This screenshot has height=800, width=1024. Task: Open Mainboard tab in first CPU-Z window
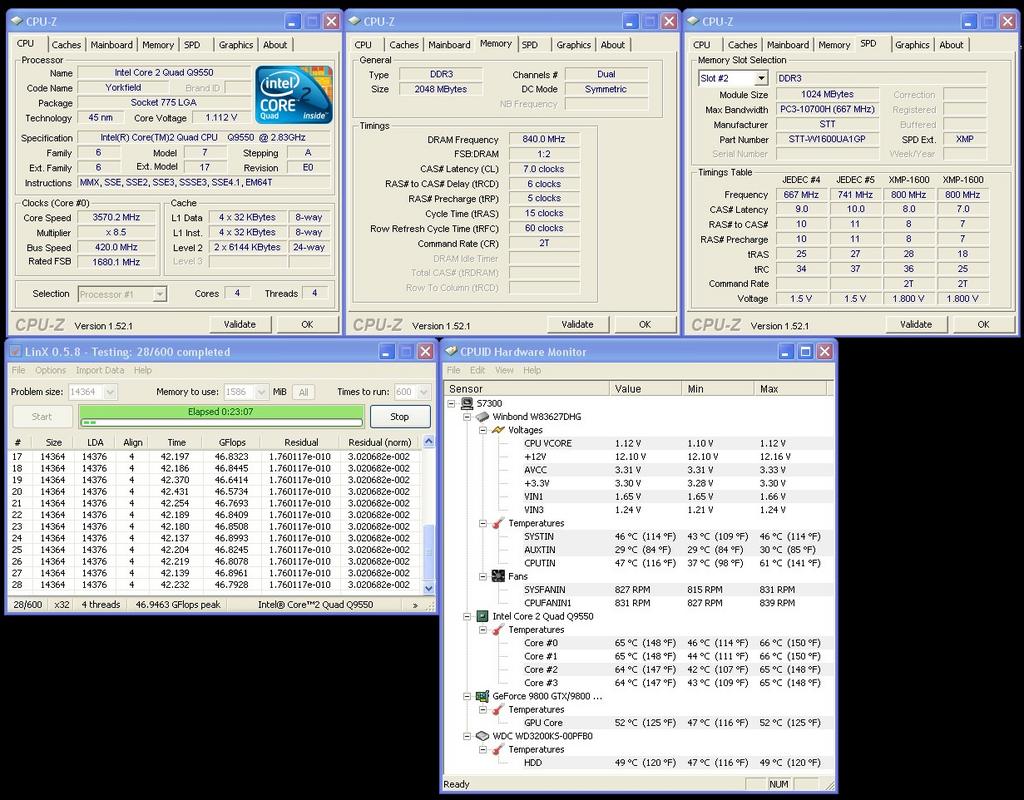point(112,45)
